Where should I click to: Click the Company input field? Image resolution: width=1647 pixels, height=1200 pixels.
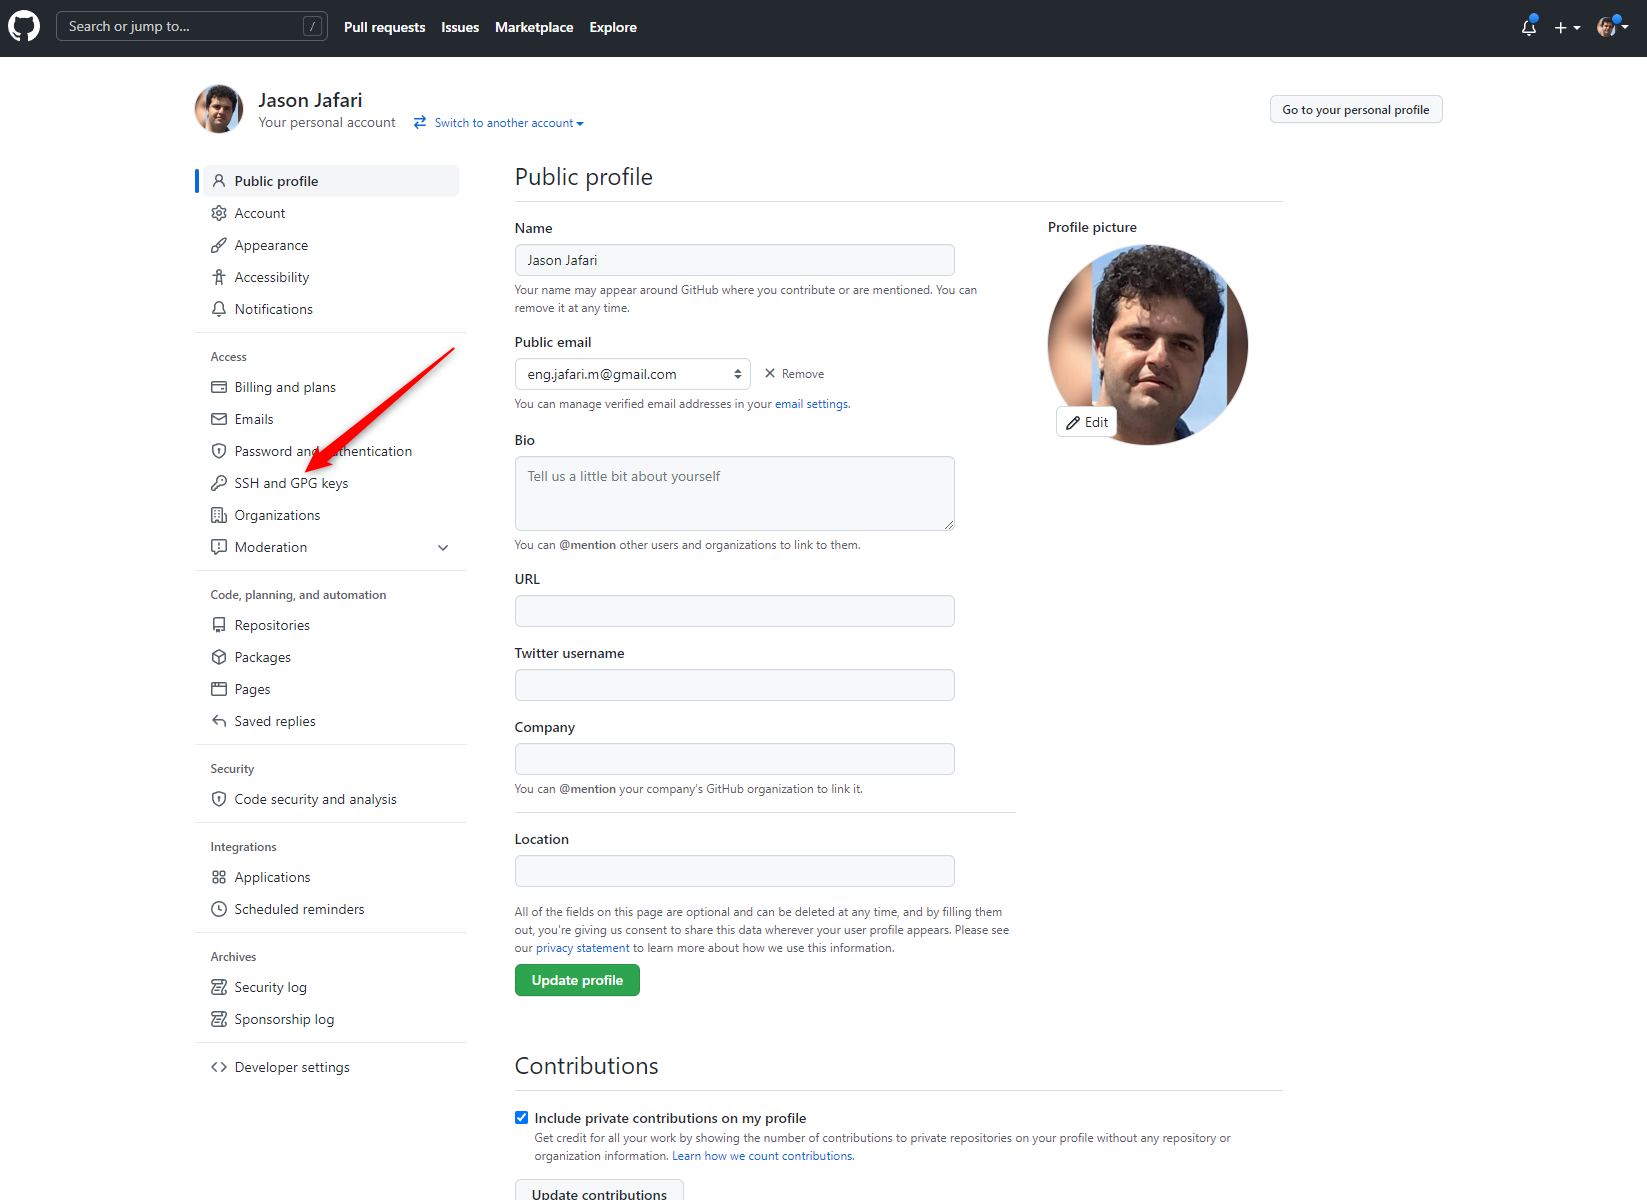tap(735, 759)
